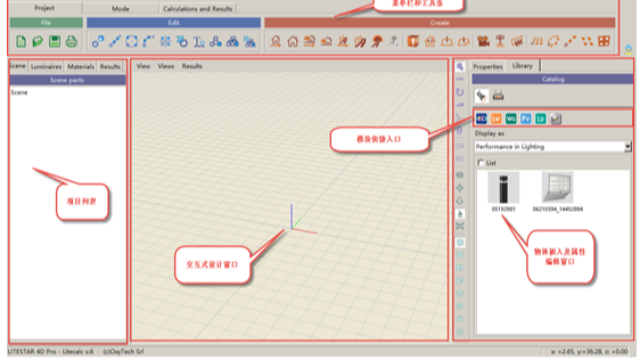
Task: Open the Views menu in design window
Action: click(166, 66)
